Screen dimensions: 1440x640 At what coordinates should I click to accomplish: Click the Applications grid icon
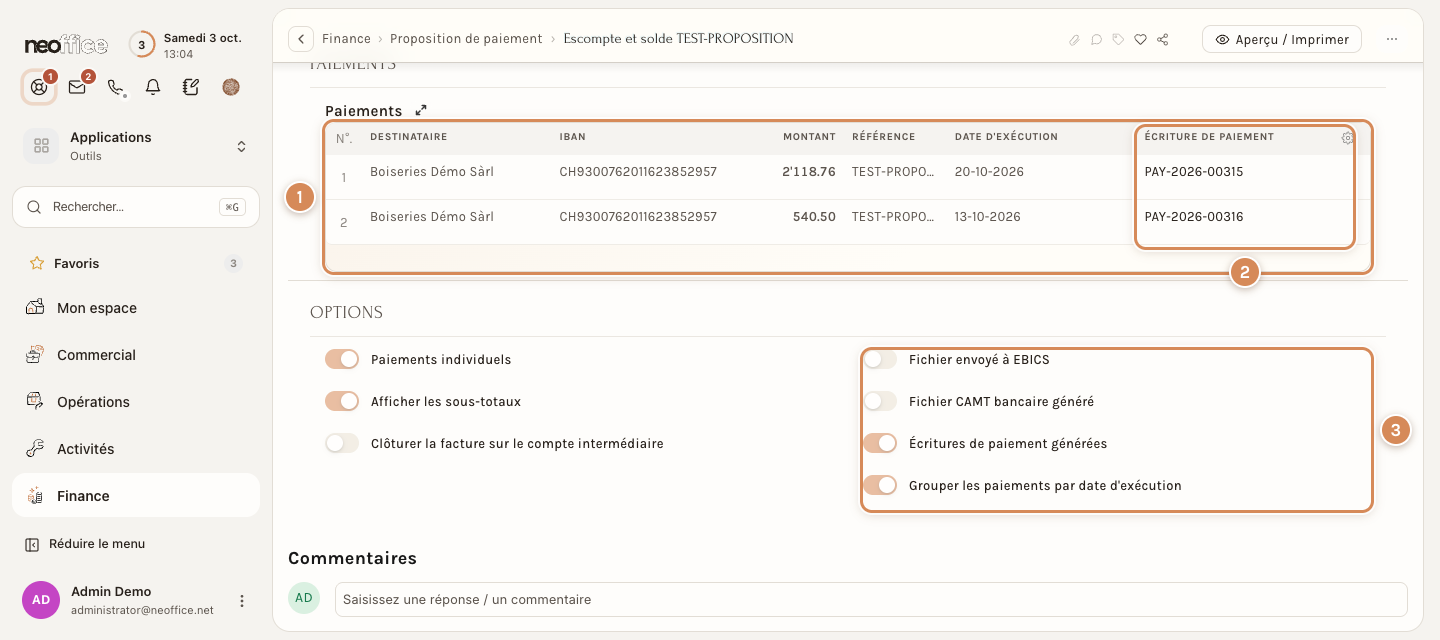click(x=41, y=146)
